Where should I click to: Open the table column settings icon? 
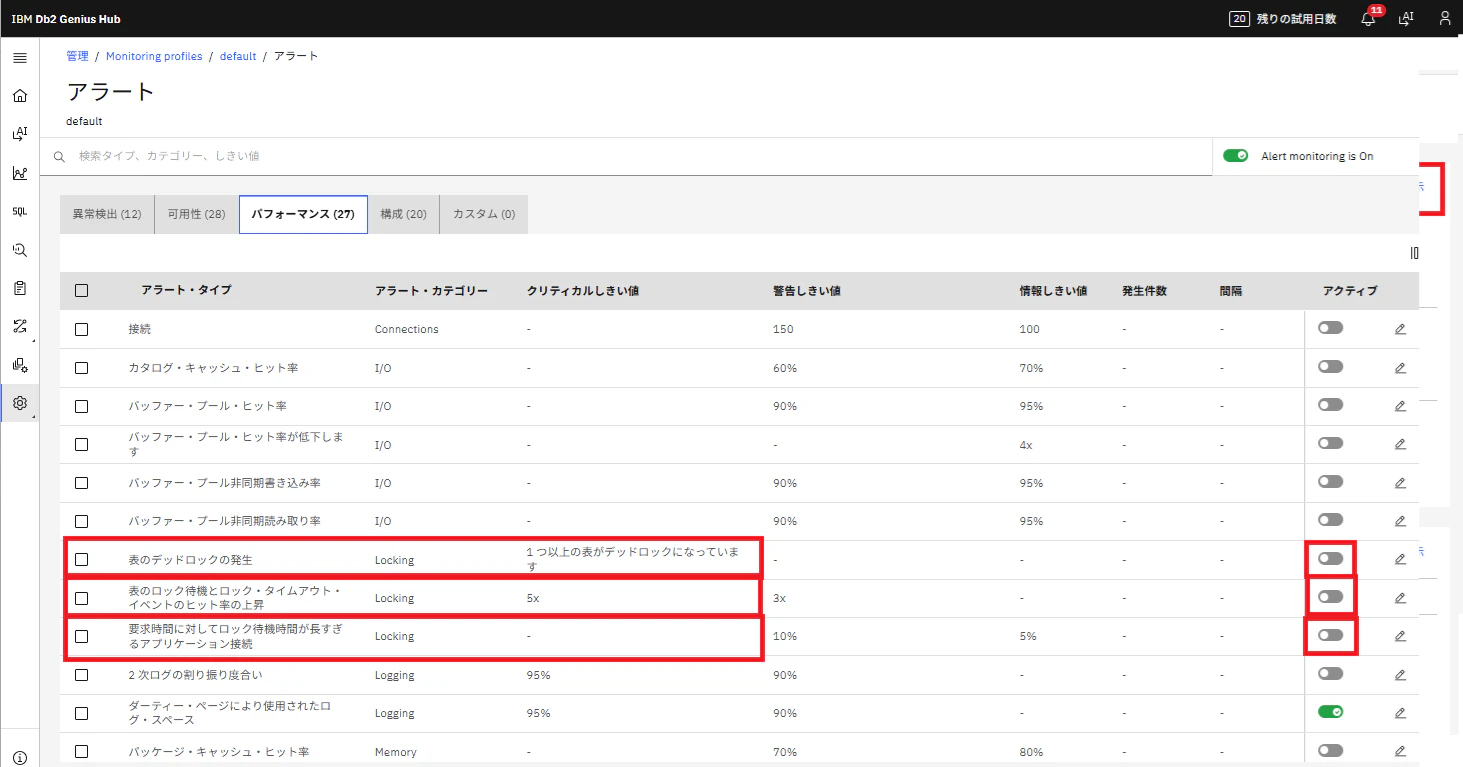pyautogui.click(x=1414, y=253)
